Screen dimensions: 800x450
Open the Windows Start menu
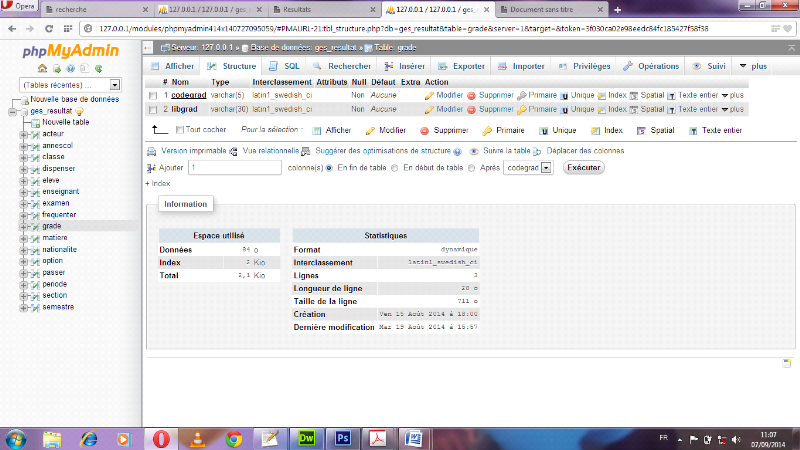pyautogui.click(x=16, y=439)
